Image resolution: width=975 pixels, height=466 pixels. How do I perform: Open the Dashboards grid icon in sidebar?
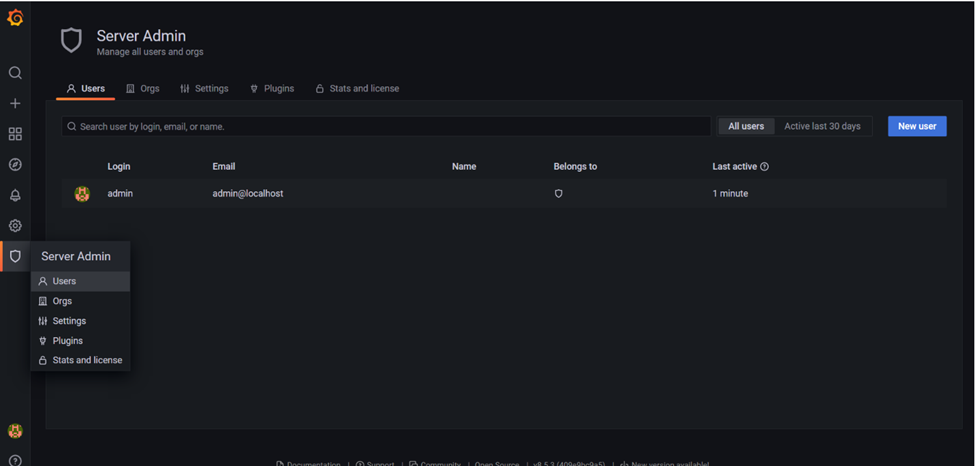pyautogui.click(x=16, y=134)
